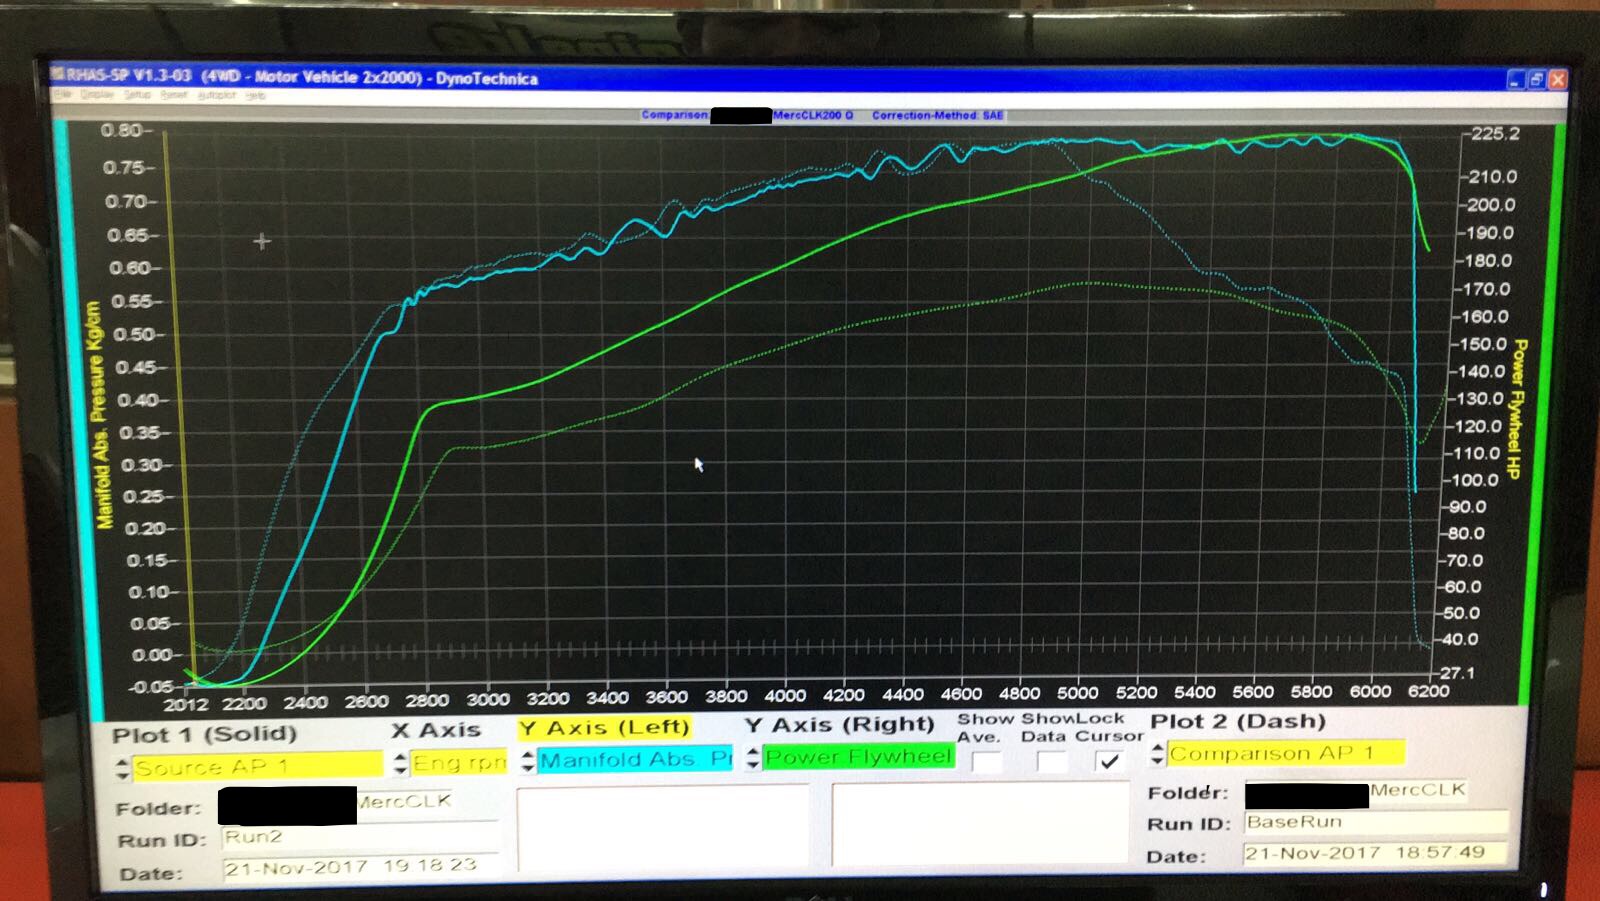Open the Help menu

click(x=255, y=95)
